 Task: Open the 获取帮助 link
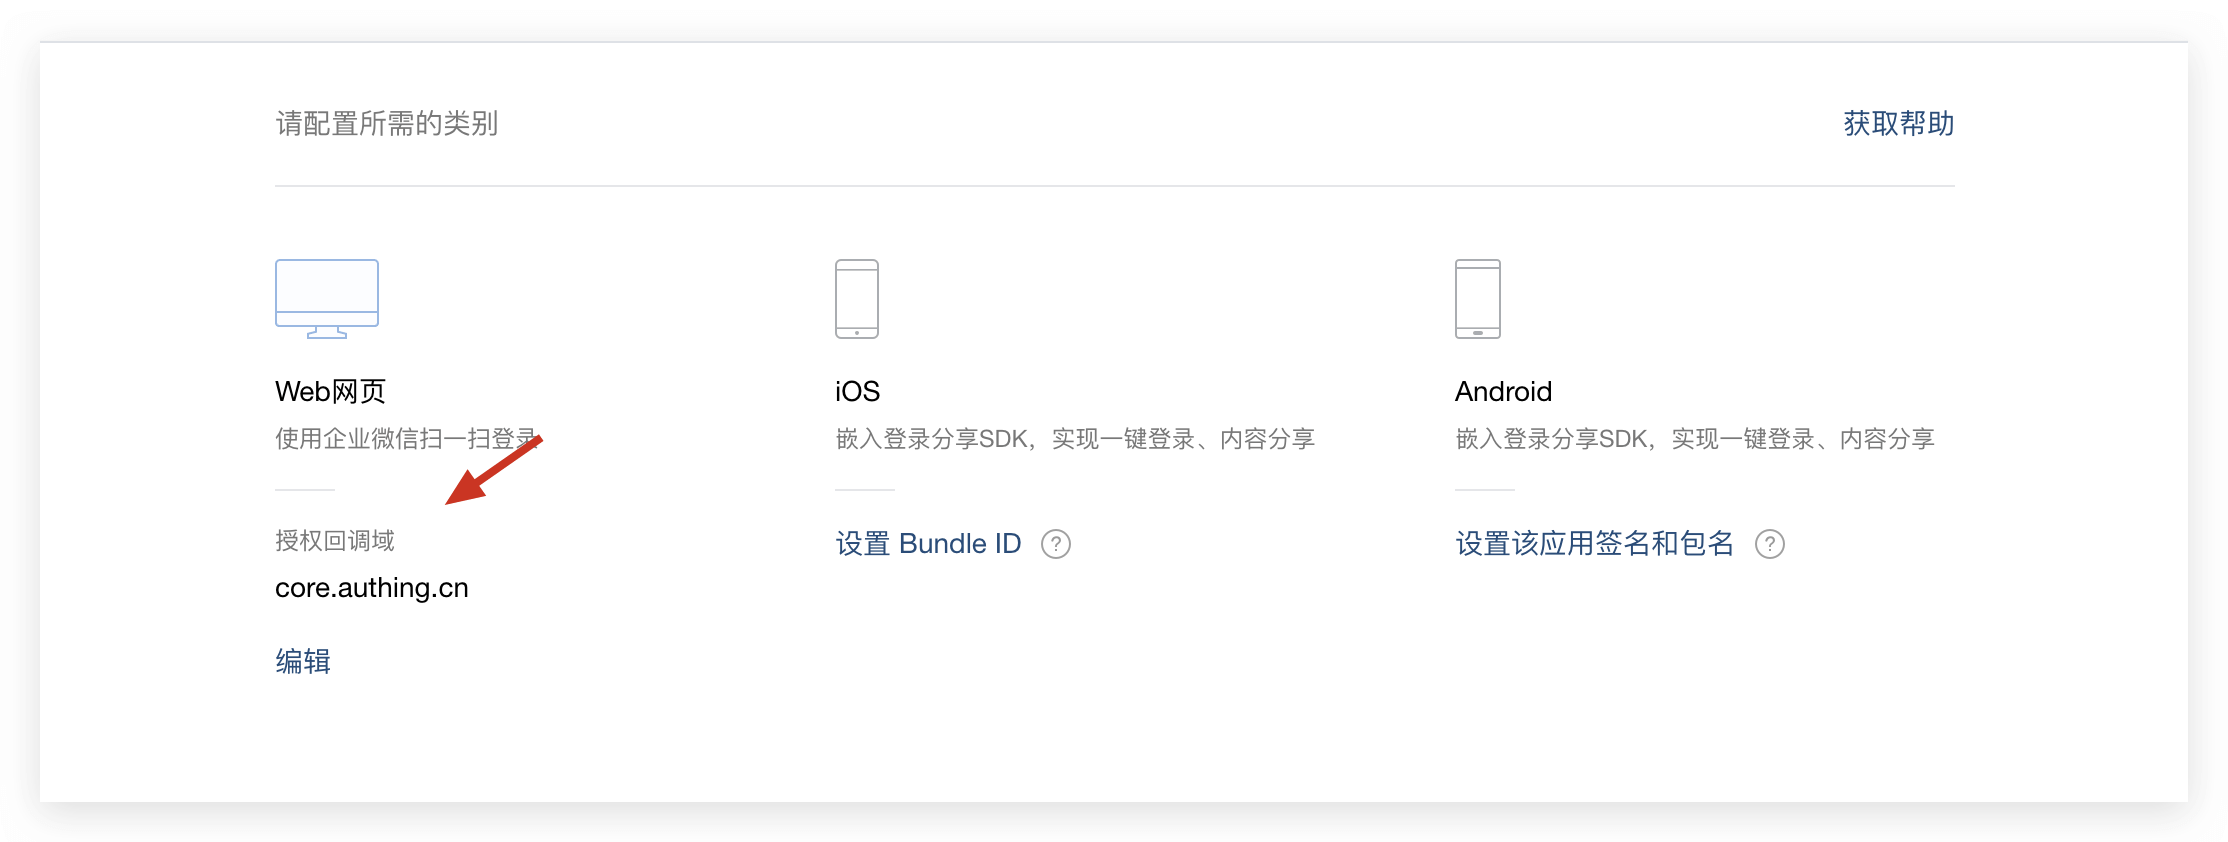pyautogui.click(x=1898, y=123)
